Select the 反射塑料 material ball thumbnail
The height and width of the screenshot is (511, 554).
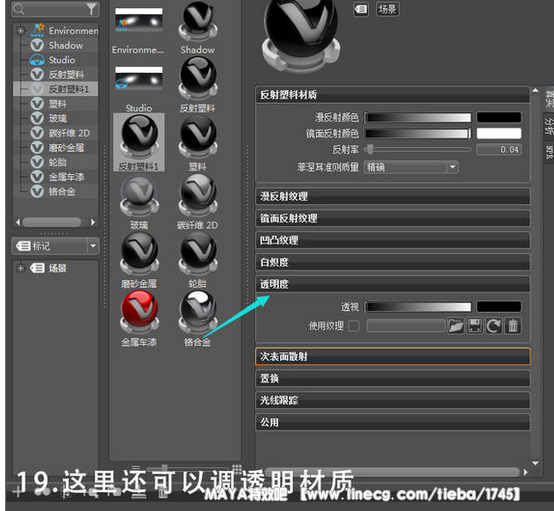point(198,78)
